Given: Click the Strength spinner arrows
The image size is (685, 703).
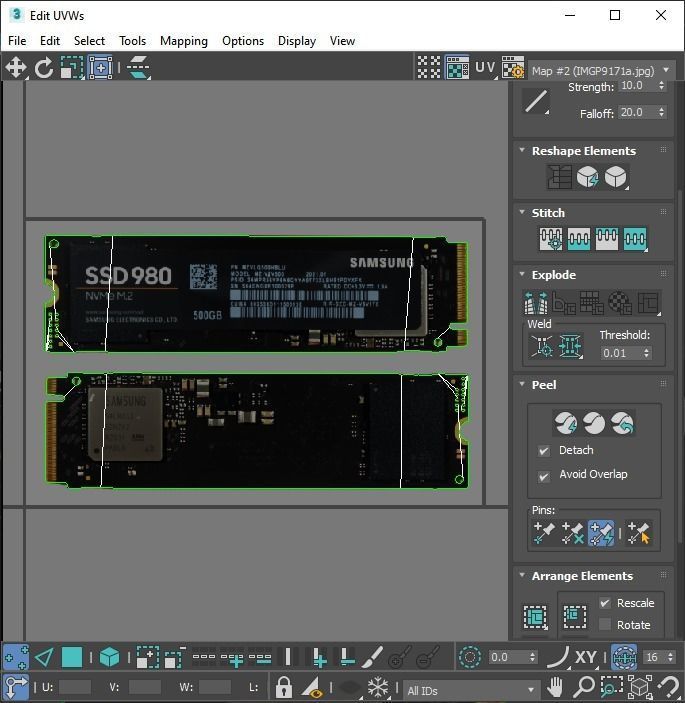Looking at the screenshot, I should pos(661,85).
